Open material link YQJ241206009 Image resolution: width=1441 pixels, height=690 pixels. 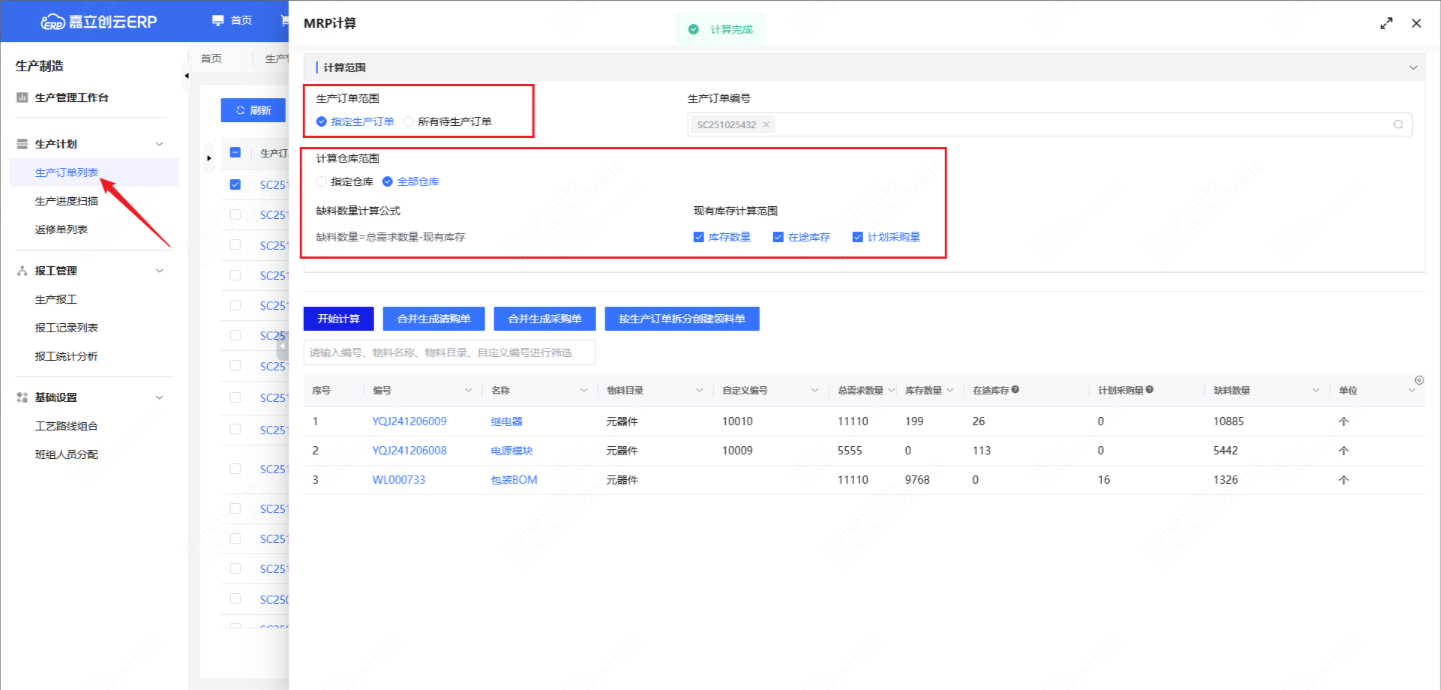click(409, 422)
